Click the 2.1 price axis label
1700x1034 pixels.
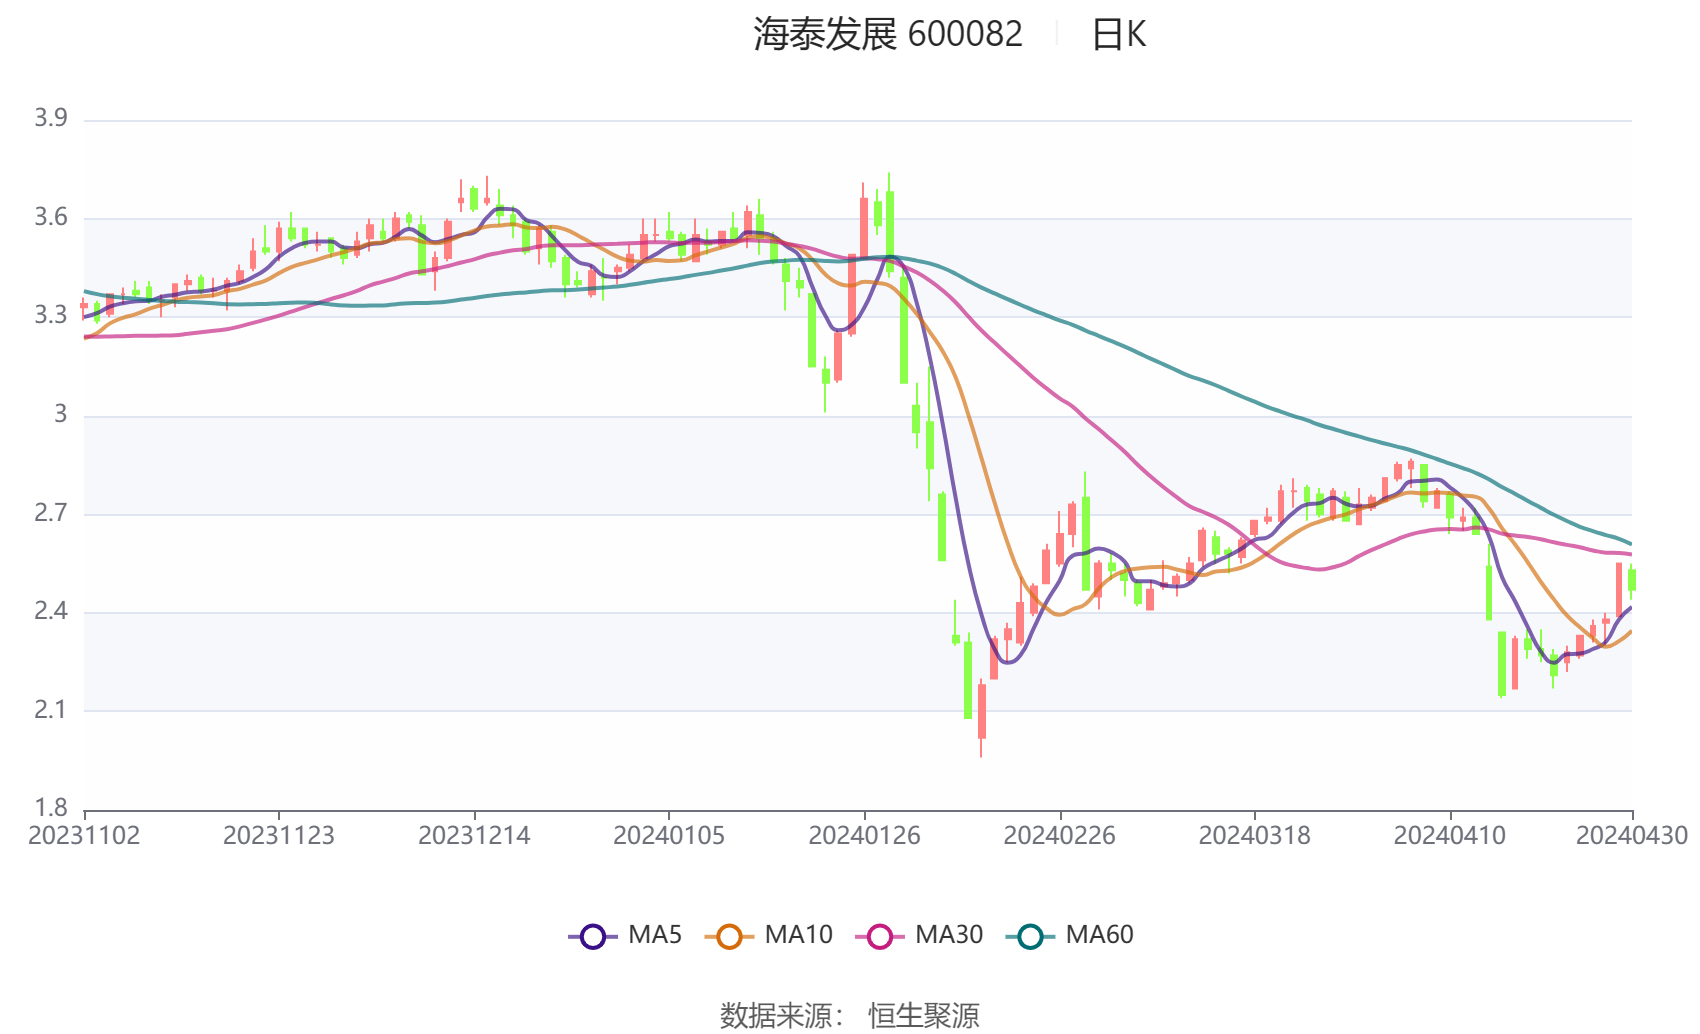[x=51, y=710]
